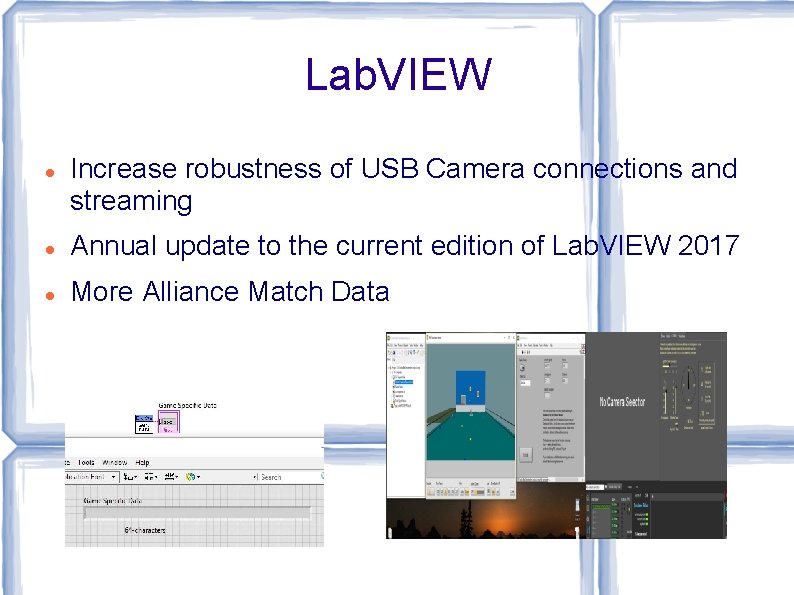Click the Search field in LabVIEW toolbar
Viewport: 794px width, 595px height.
click(288, 477)
